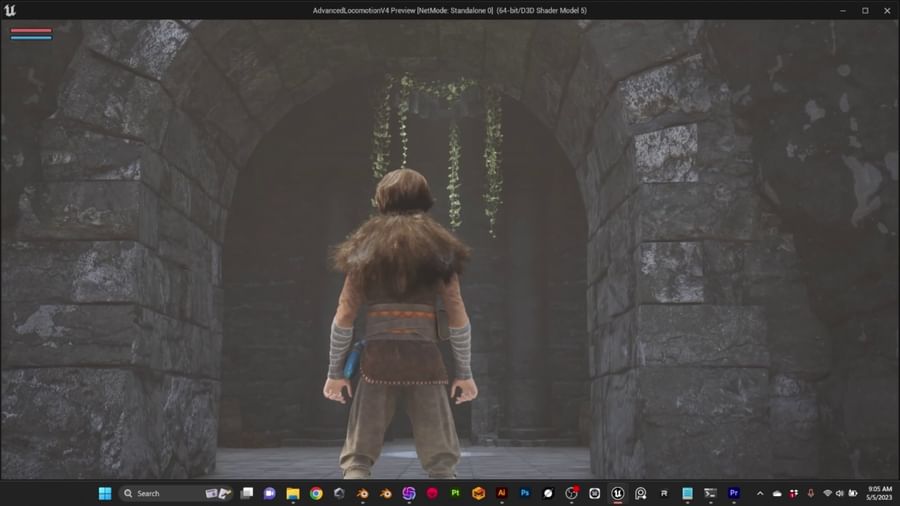Launch the Teams Chat taskbar icon
This screenshot has width=900, height=506.
coord(270,493)
